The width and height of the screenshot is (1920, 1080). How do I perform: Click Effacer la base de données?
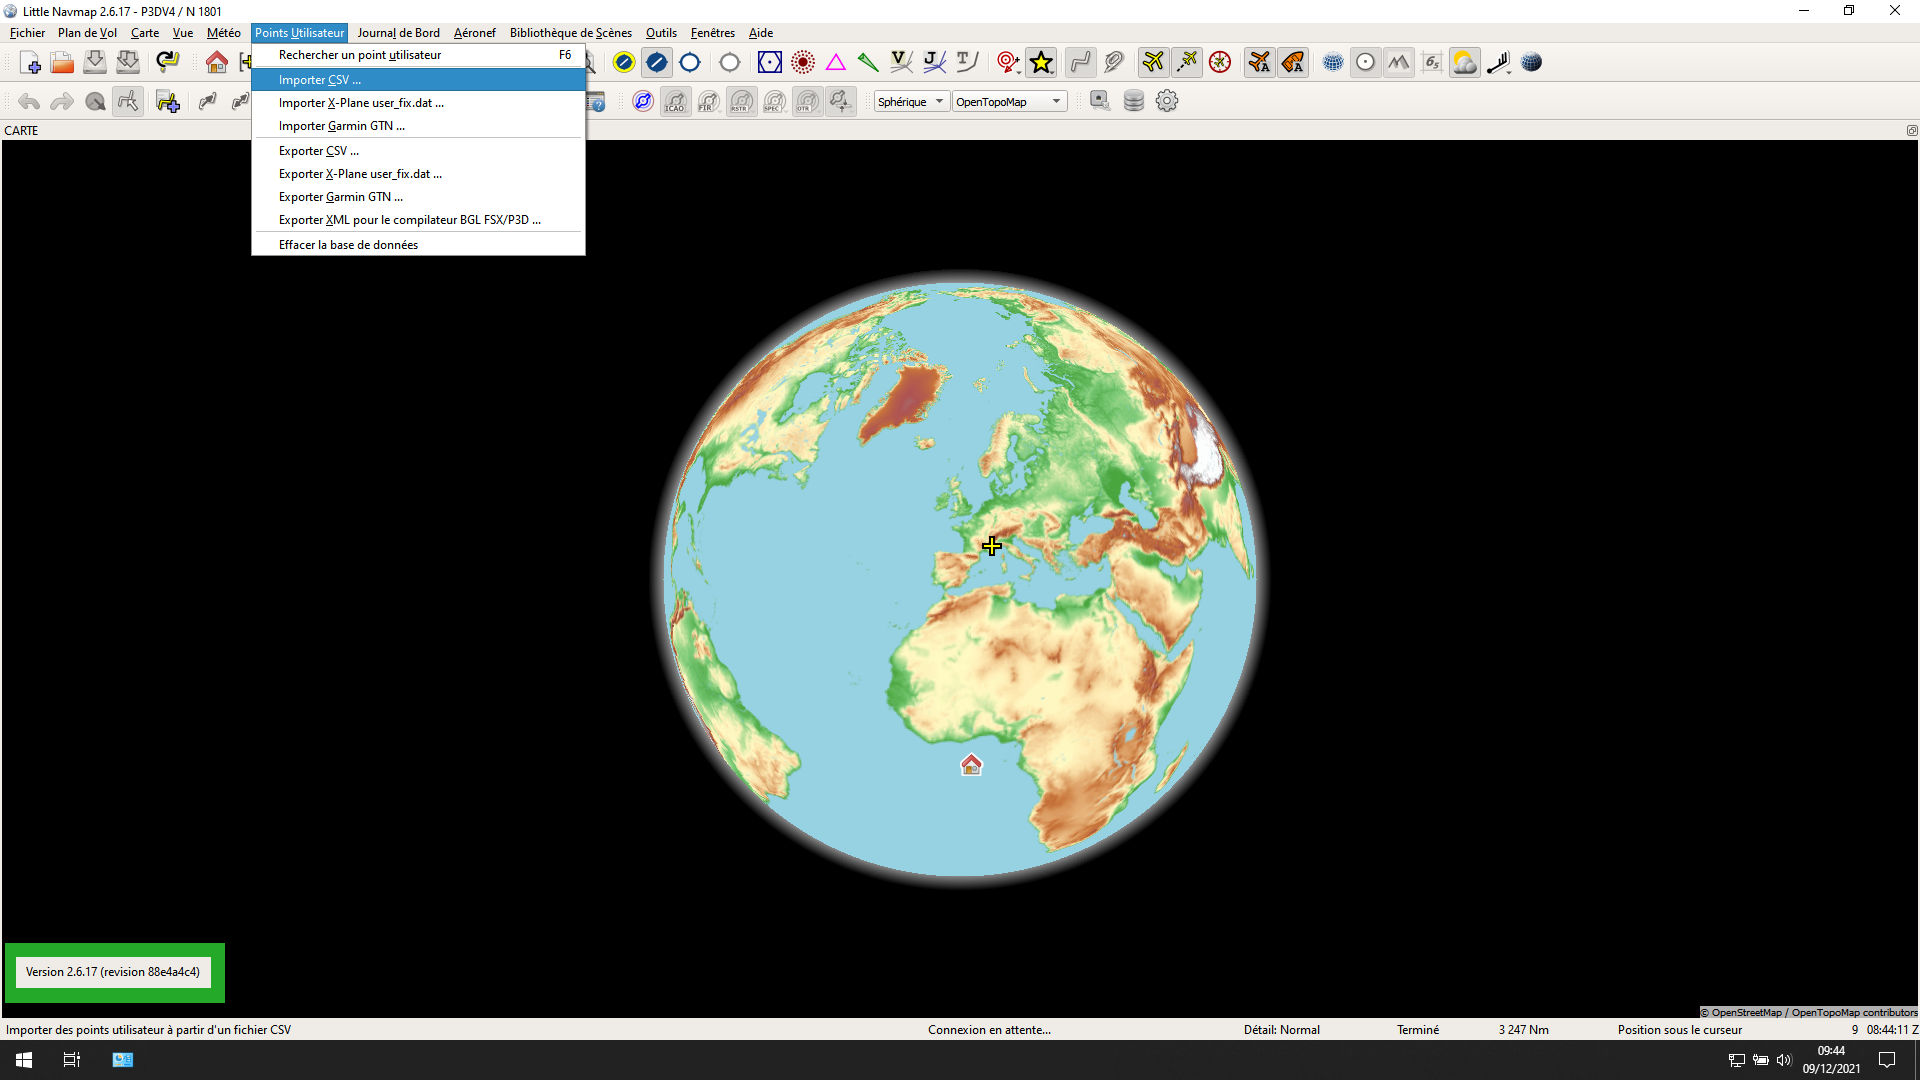(348, 245)
